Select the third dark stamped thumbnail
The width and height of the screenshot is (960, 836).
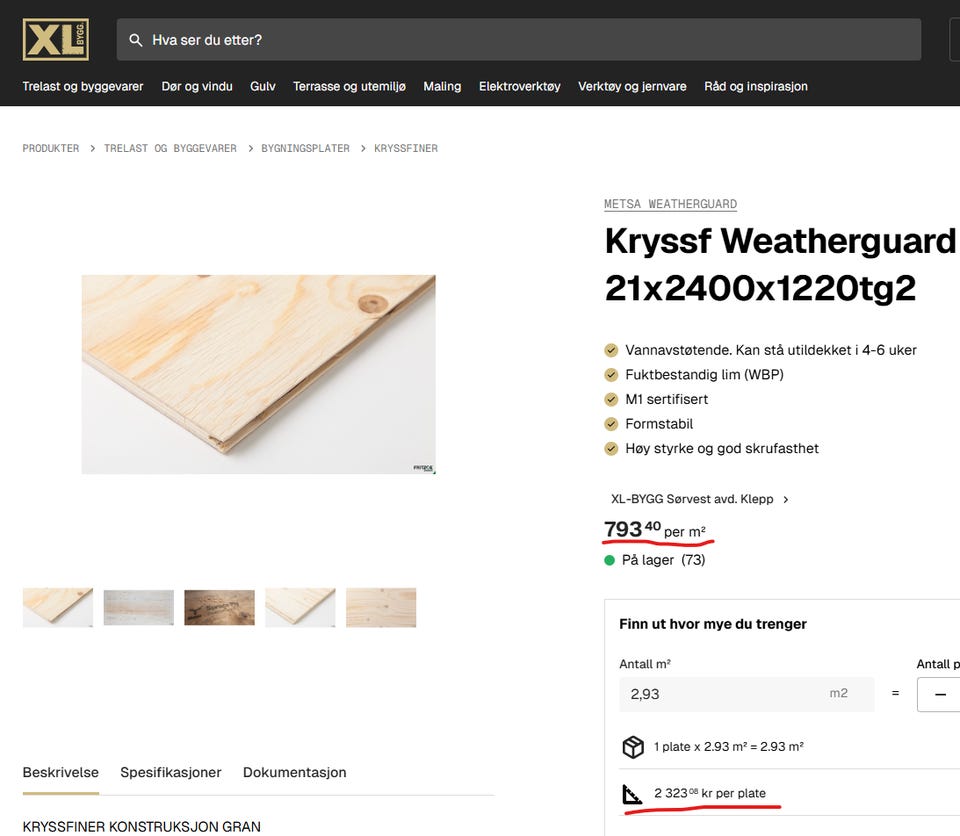pyautogui.click(x=220, y=608)
